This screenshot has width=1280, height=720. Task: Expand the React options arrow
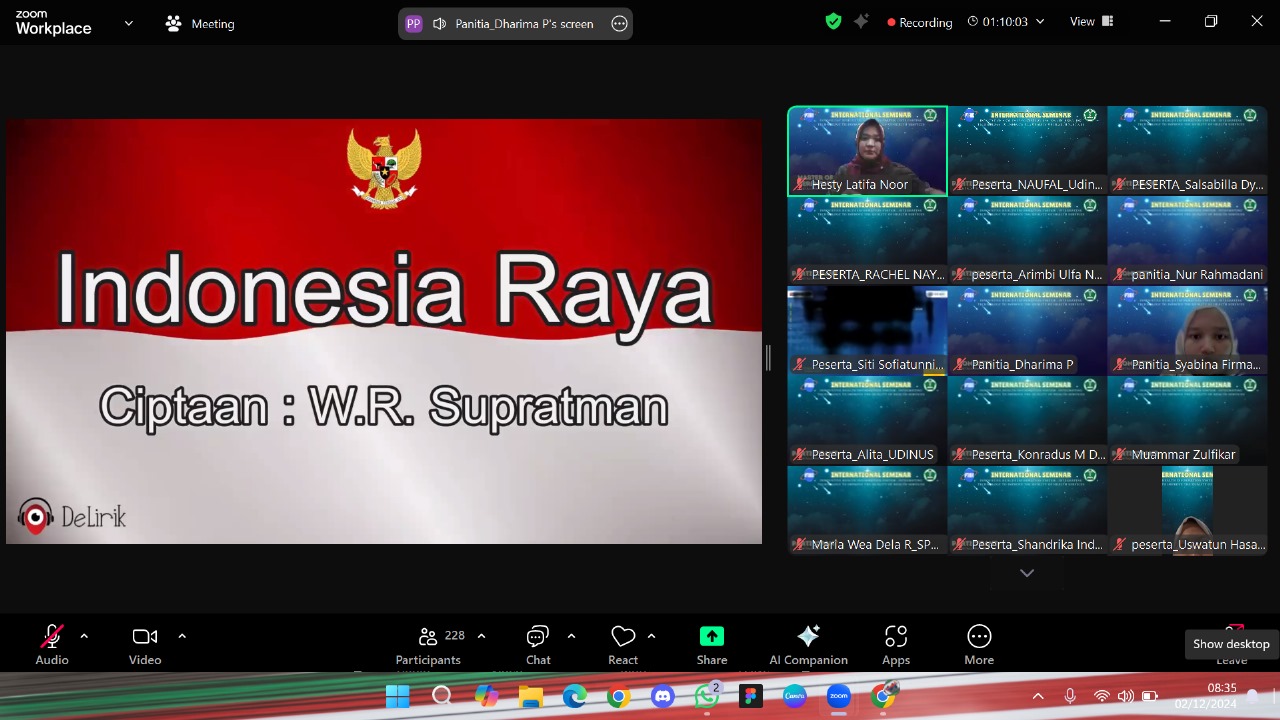[651, 636]
